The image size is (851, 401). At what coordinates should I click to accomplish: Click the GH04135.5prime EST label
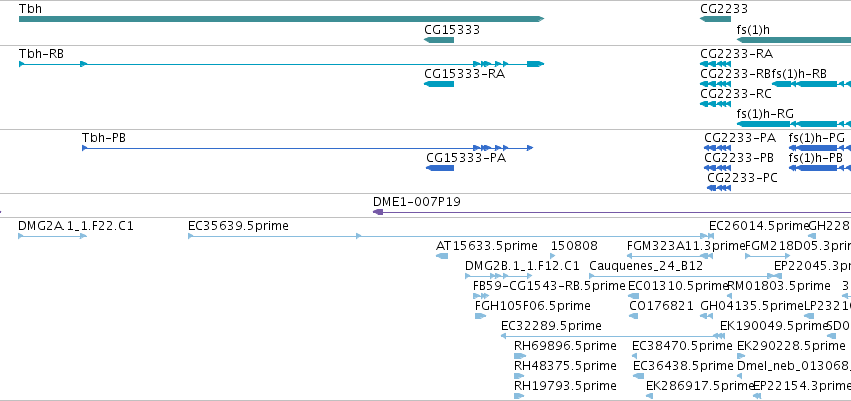[x=752, y=306]
